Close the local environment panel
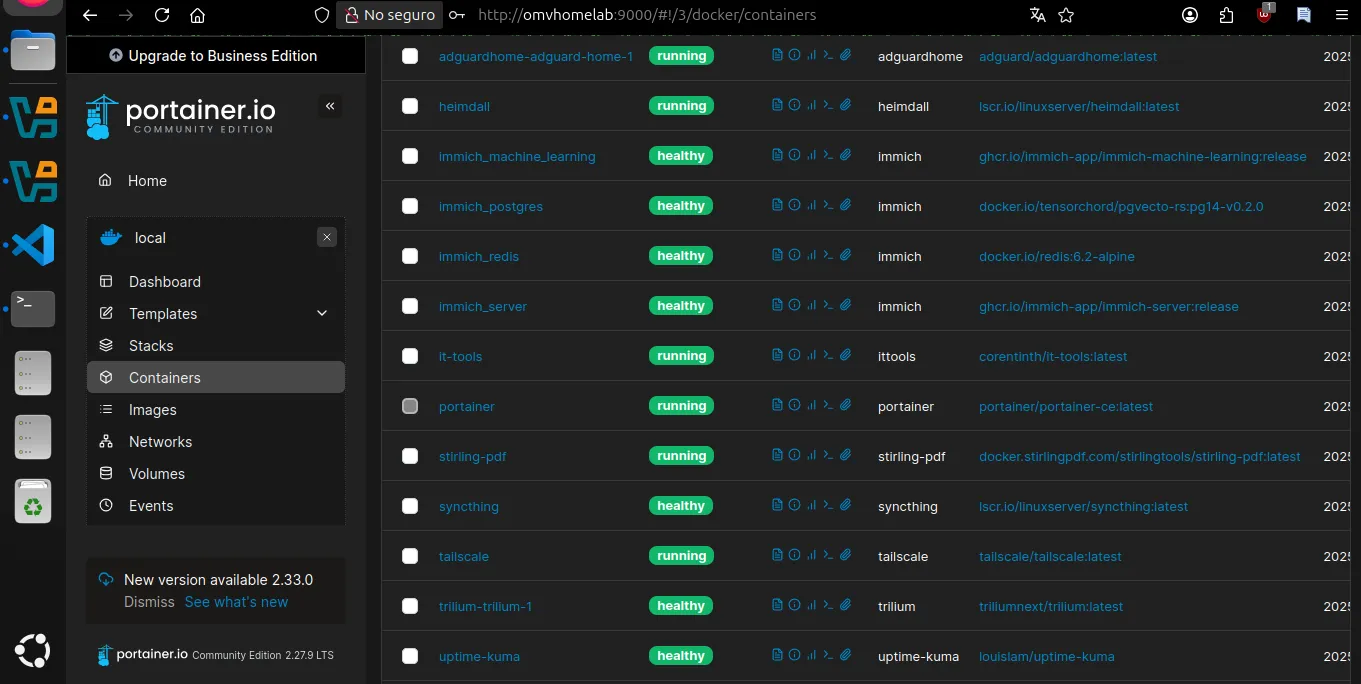This screenshot has width=1361, height=684. pos(327,237)
